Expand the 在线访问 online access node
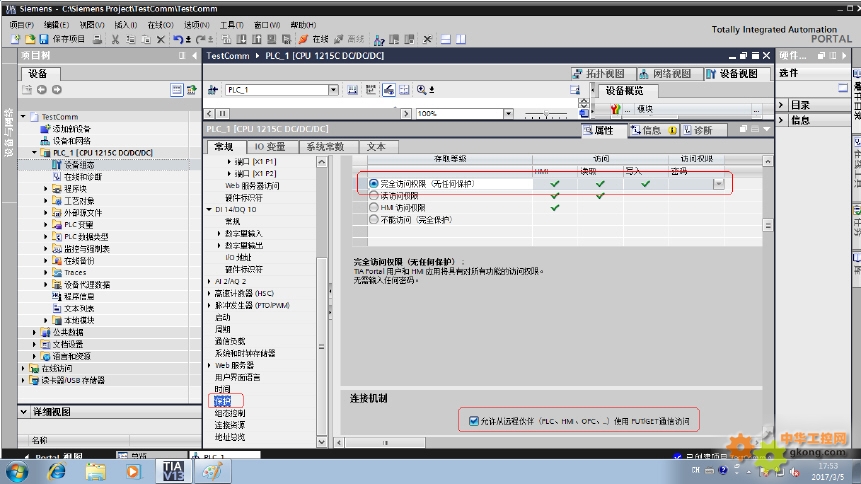Image resolution: width=861 pixels, height=484 pixels. coord(23,368)
